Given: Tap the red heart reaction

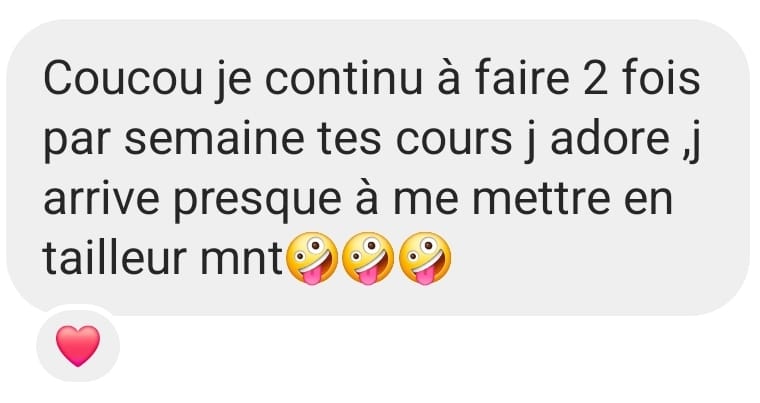Looking at the screenshot, I should point(78,346).
